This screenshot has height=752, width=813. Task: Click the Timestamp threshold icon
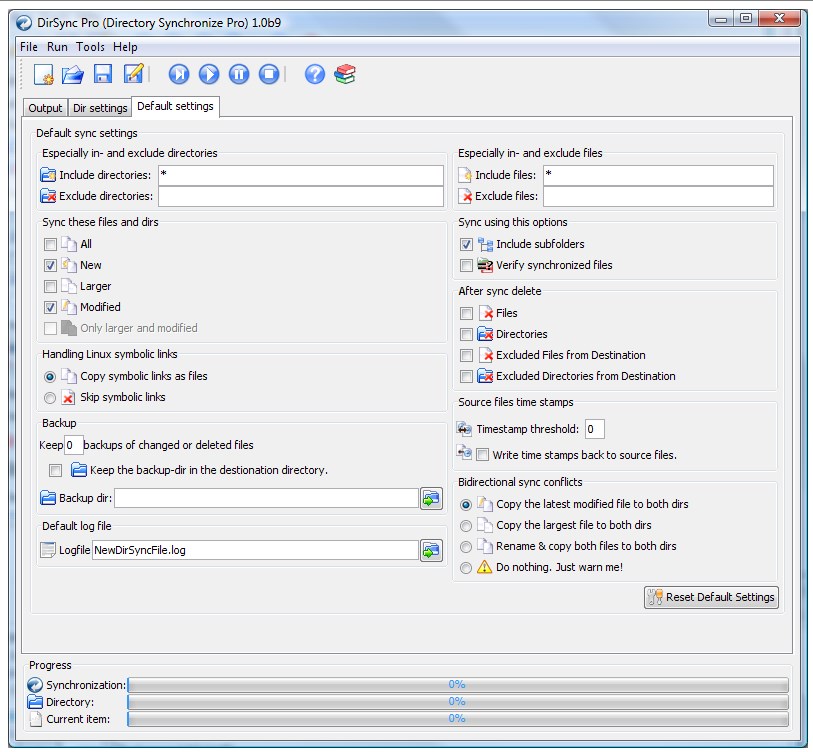(x=464, y=429)
